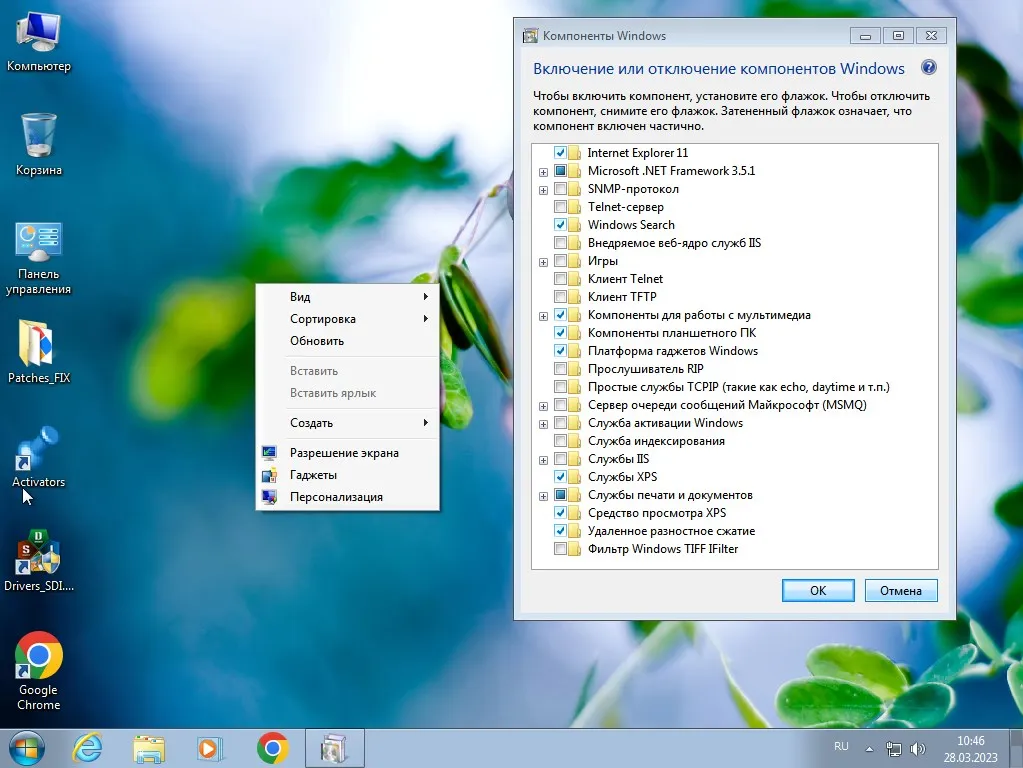Click OK in Компоненты Windows
The height and width of the screenshot is (768, 1023).
click(818, 591)
